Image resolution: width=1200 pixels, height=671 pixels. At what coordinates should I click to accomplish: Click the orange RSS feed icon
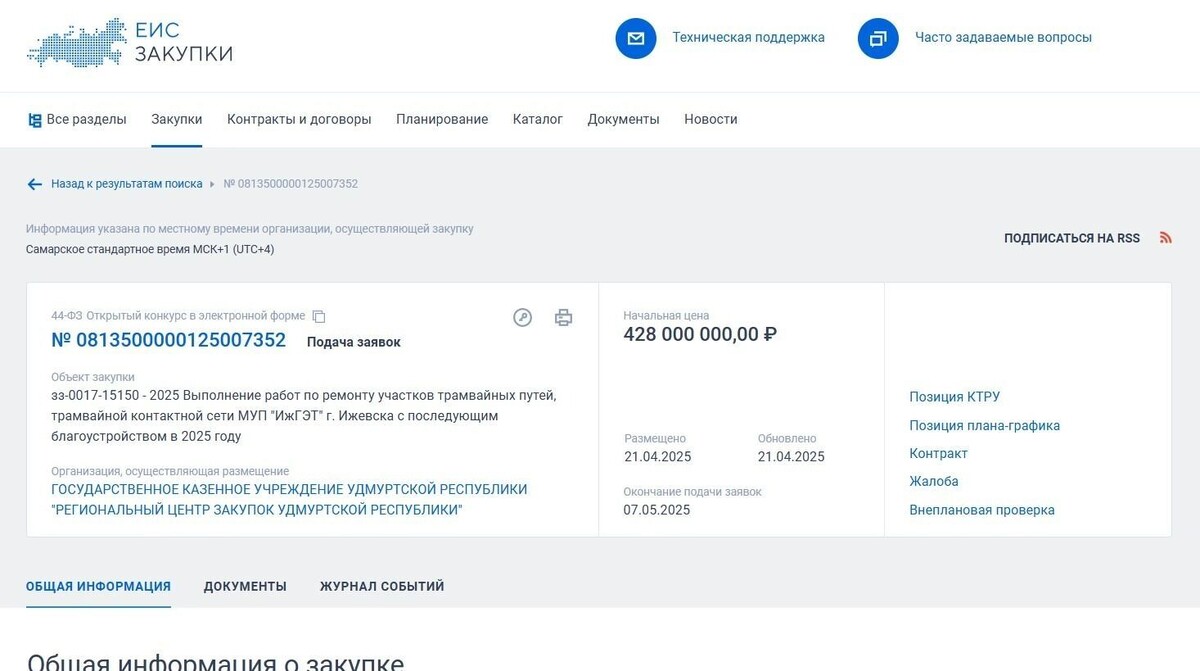tap(1165, 237)
